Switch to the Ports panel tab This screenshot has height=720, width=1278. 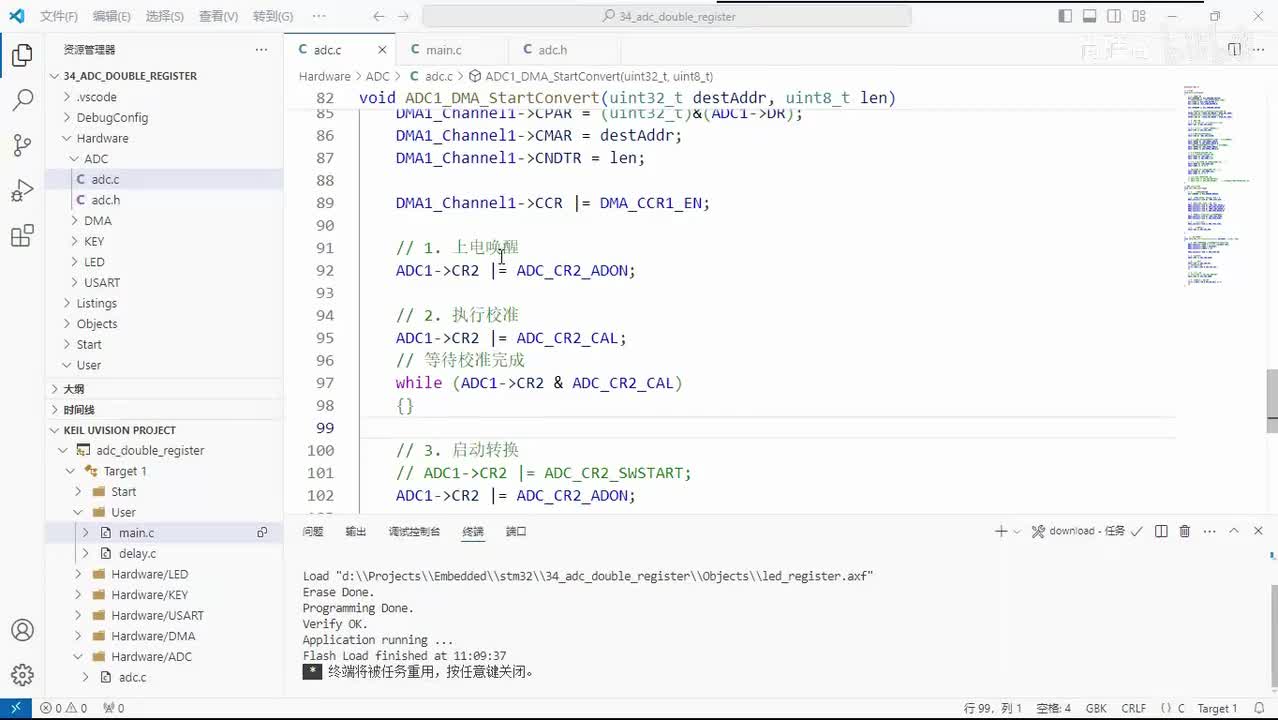click(x=516, y=531)
